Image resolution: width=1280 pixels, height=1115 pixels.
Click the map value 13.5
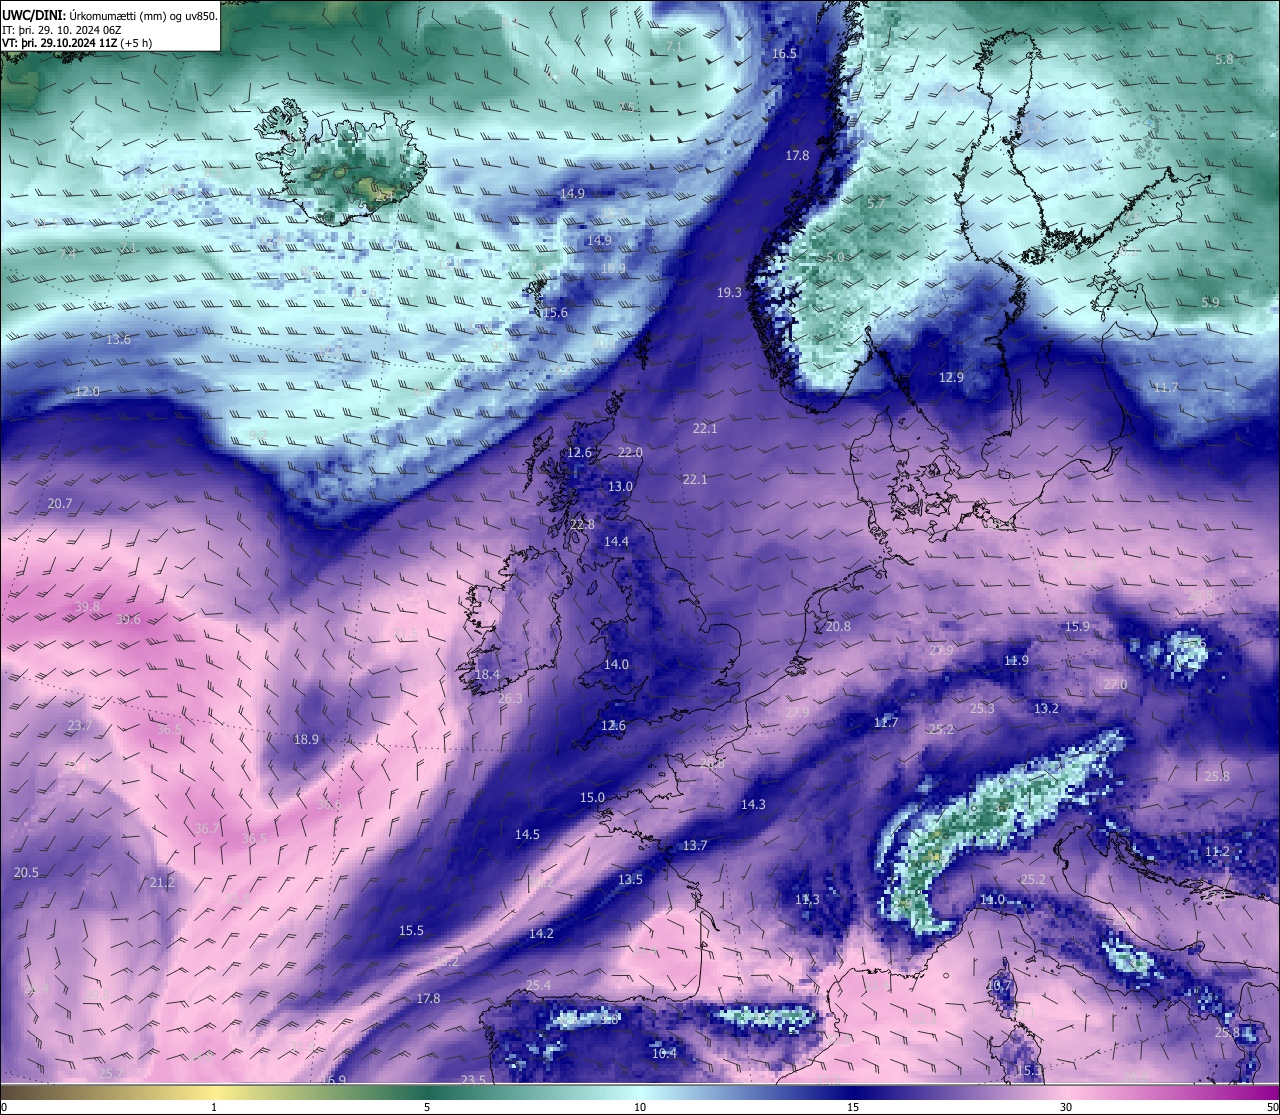pyautogui.click(x=630, y=880)
